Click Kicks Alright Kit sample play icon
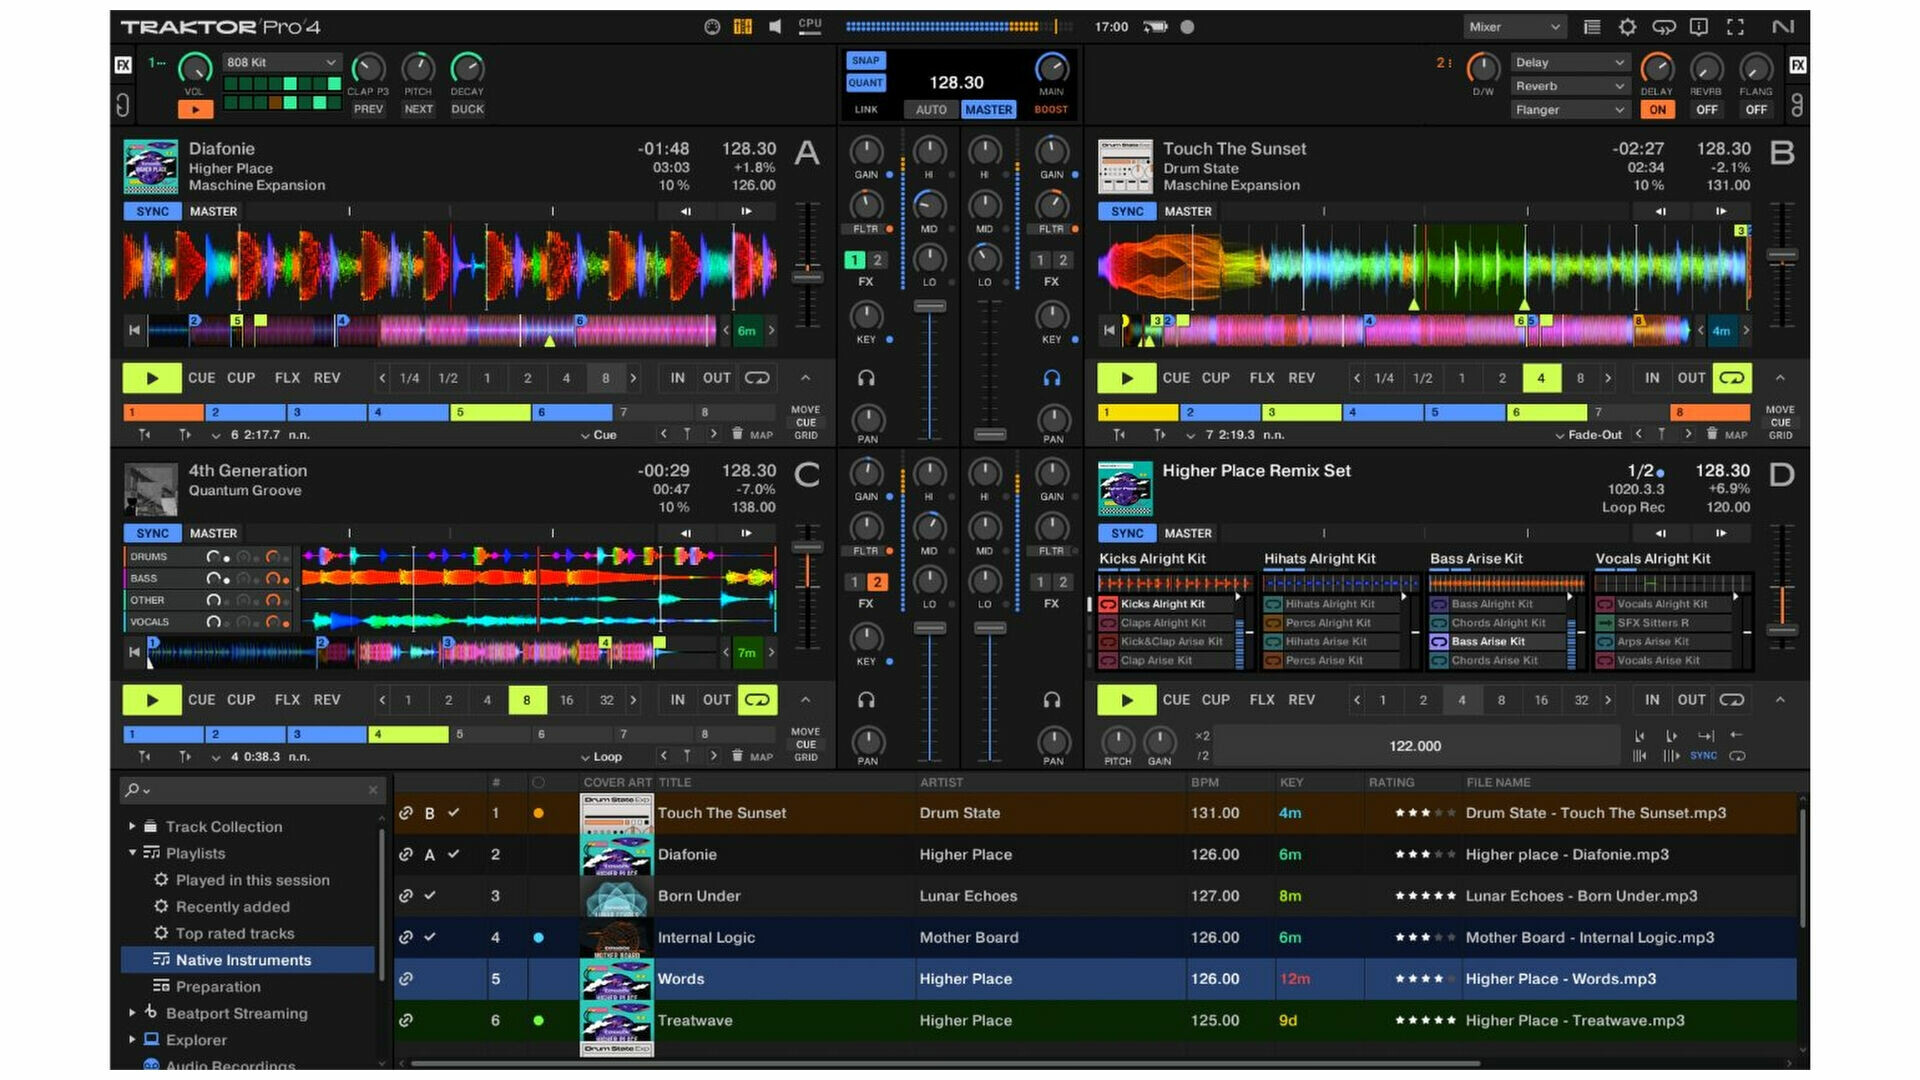This screenshot has width=1920, height=1080. tap(1108, 604)
